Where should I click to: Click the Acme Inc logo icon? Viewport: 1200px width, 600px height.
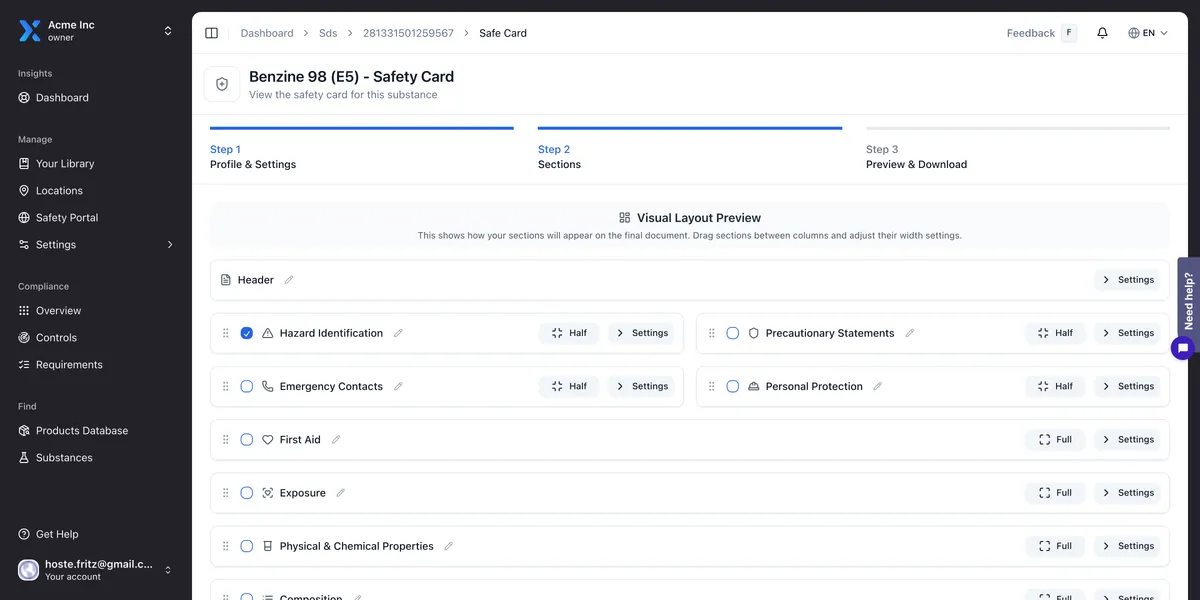[x=30, y=30]
